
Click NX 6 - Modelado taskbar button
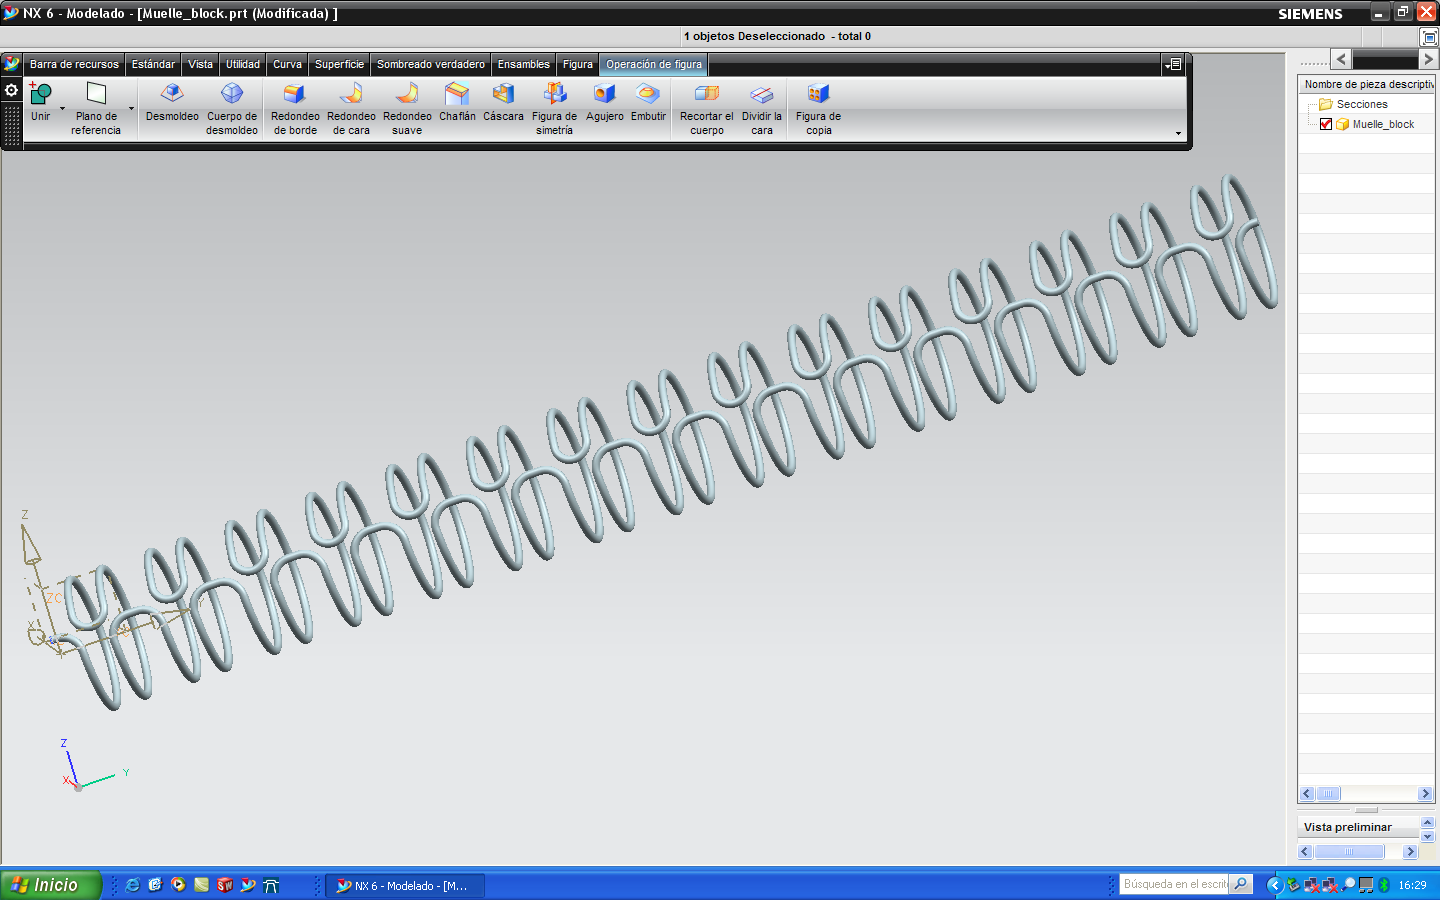(404, 885)
